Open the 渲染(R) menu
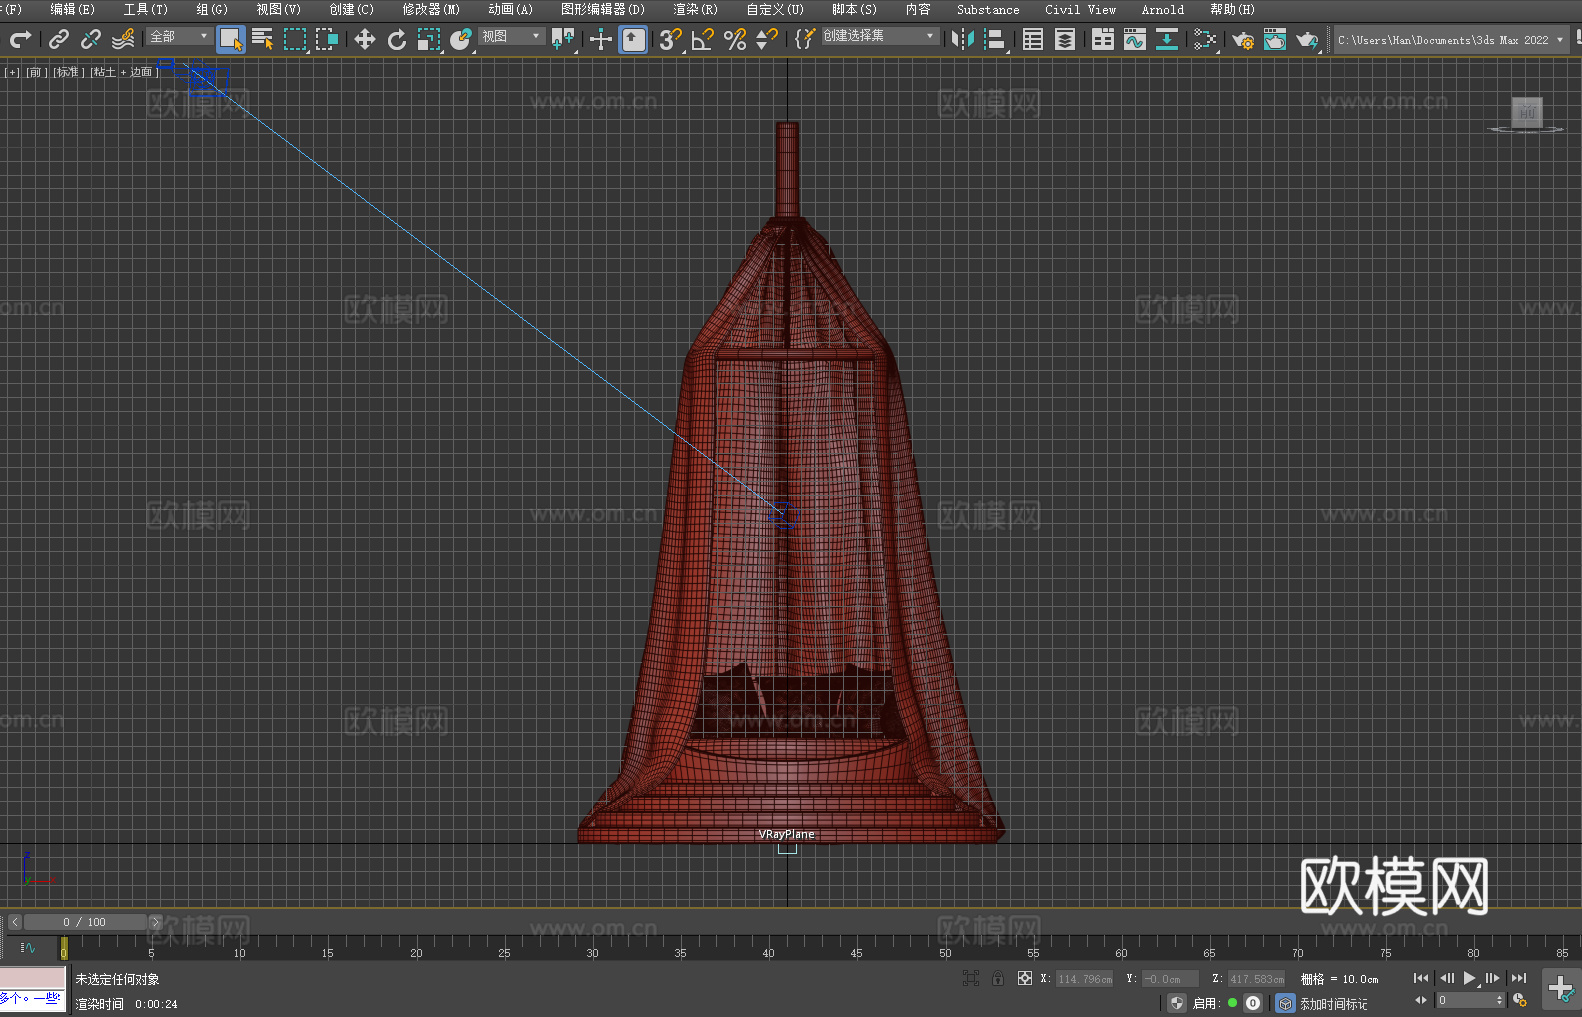Image resolution: width=1582 pixels, height=1017 pixels. (695, 9)
